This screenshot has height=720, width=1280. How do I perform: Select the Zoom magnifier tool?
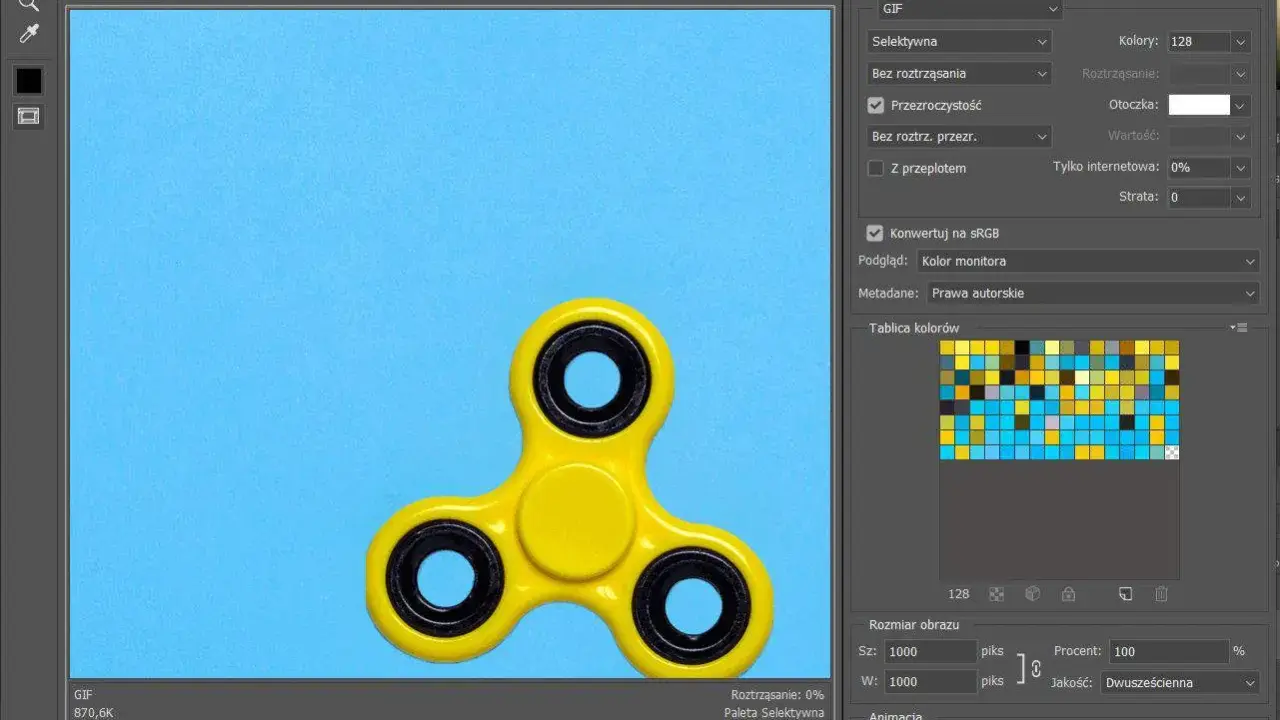point(29,5)
